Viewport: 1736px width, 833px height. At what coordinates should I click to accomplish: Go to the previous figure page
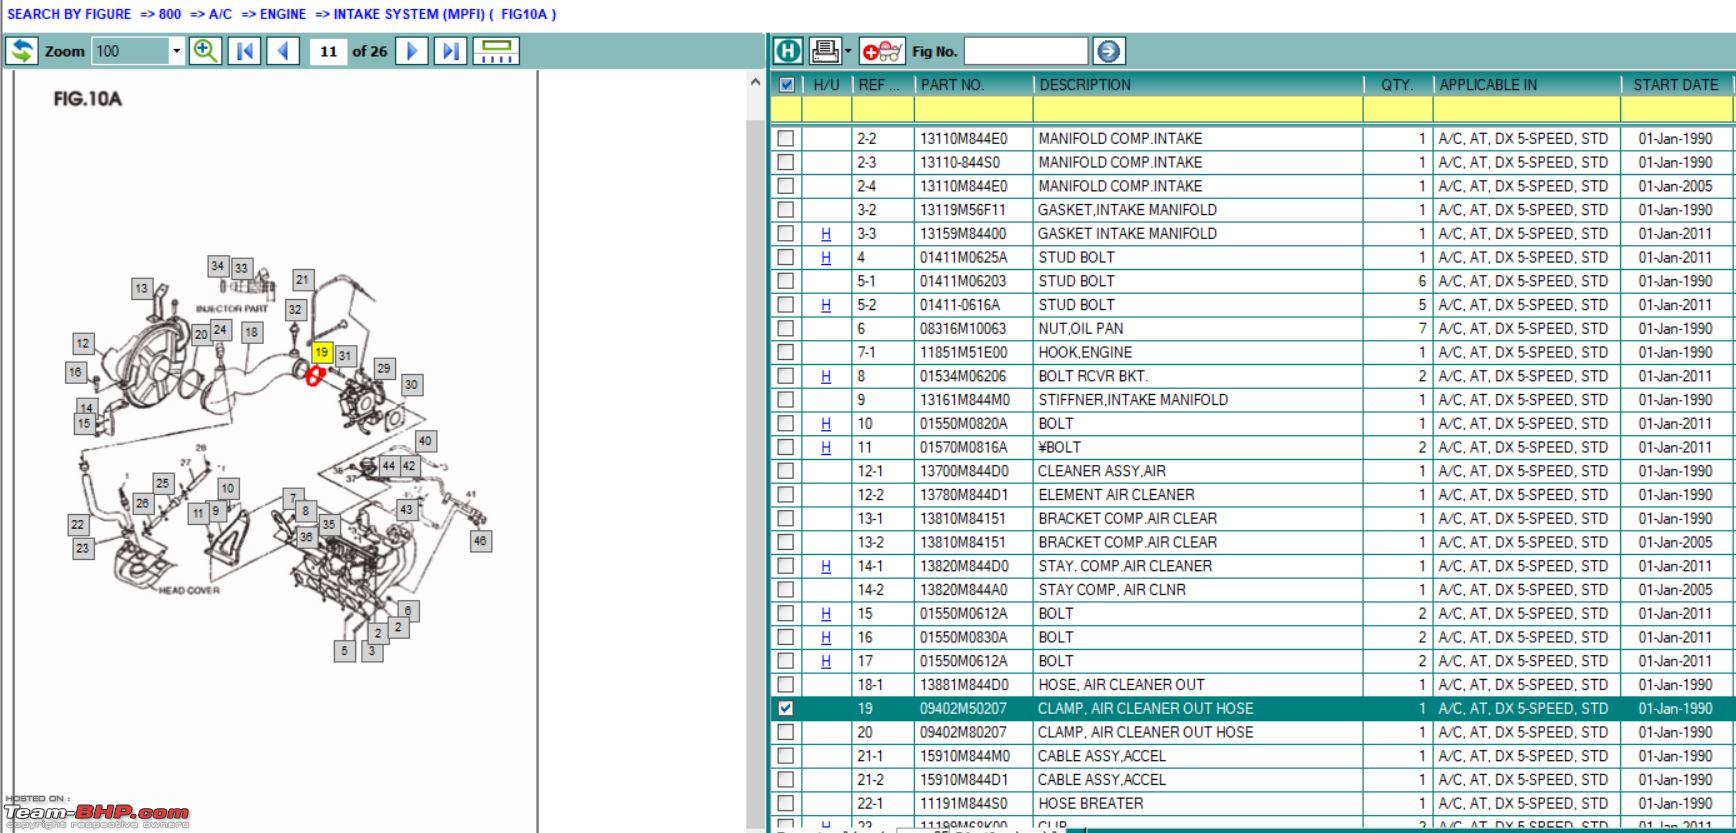tap(284, 51)
